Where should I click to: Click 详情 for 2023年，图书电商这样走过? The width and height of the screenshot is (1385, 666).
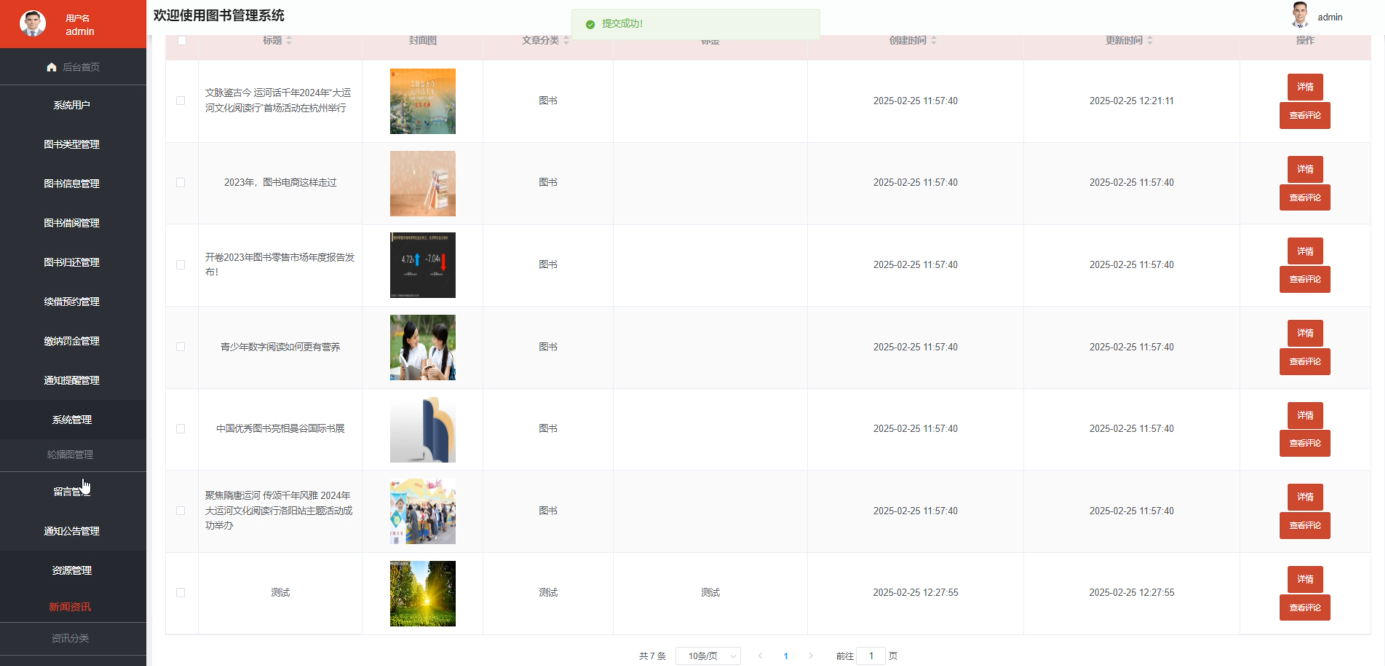click(x=1305, y=169)
